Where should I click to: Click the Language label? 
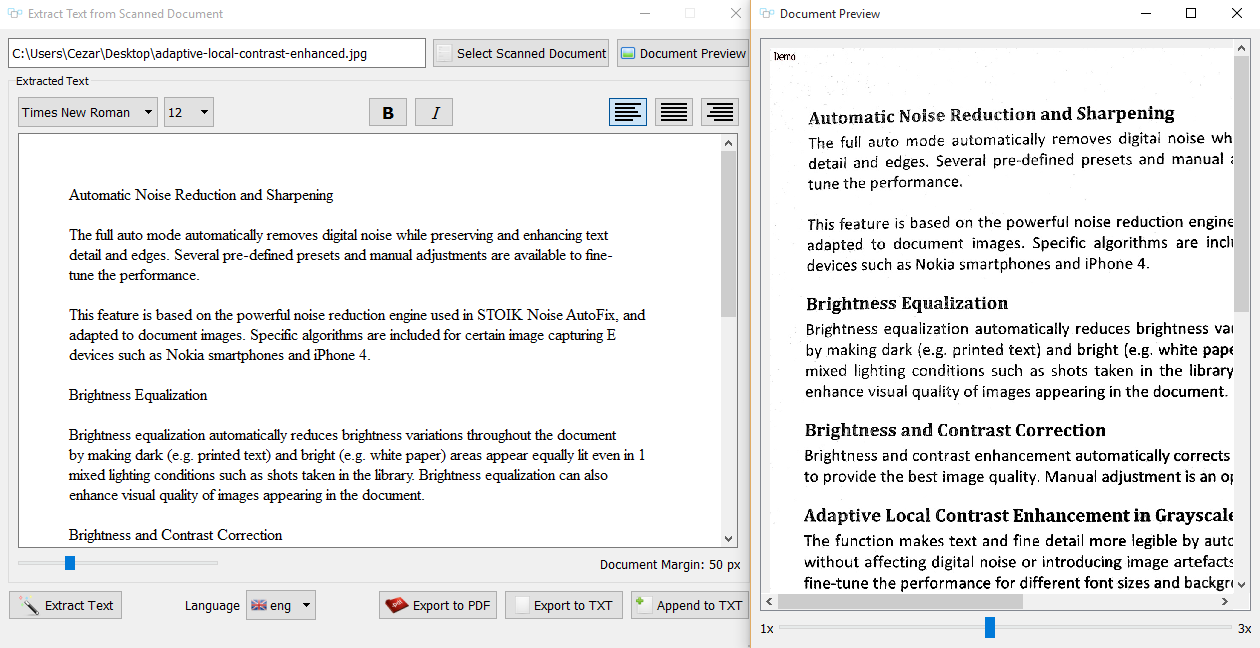212,605
